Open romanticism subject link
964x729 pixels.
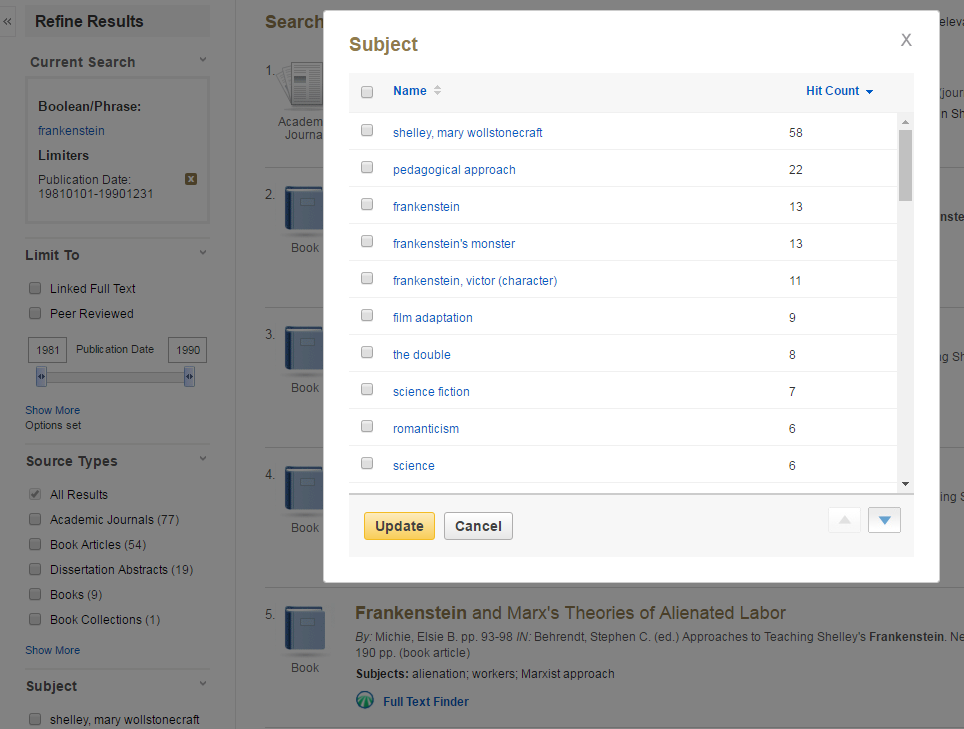(425, 428)
